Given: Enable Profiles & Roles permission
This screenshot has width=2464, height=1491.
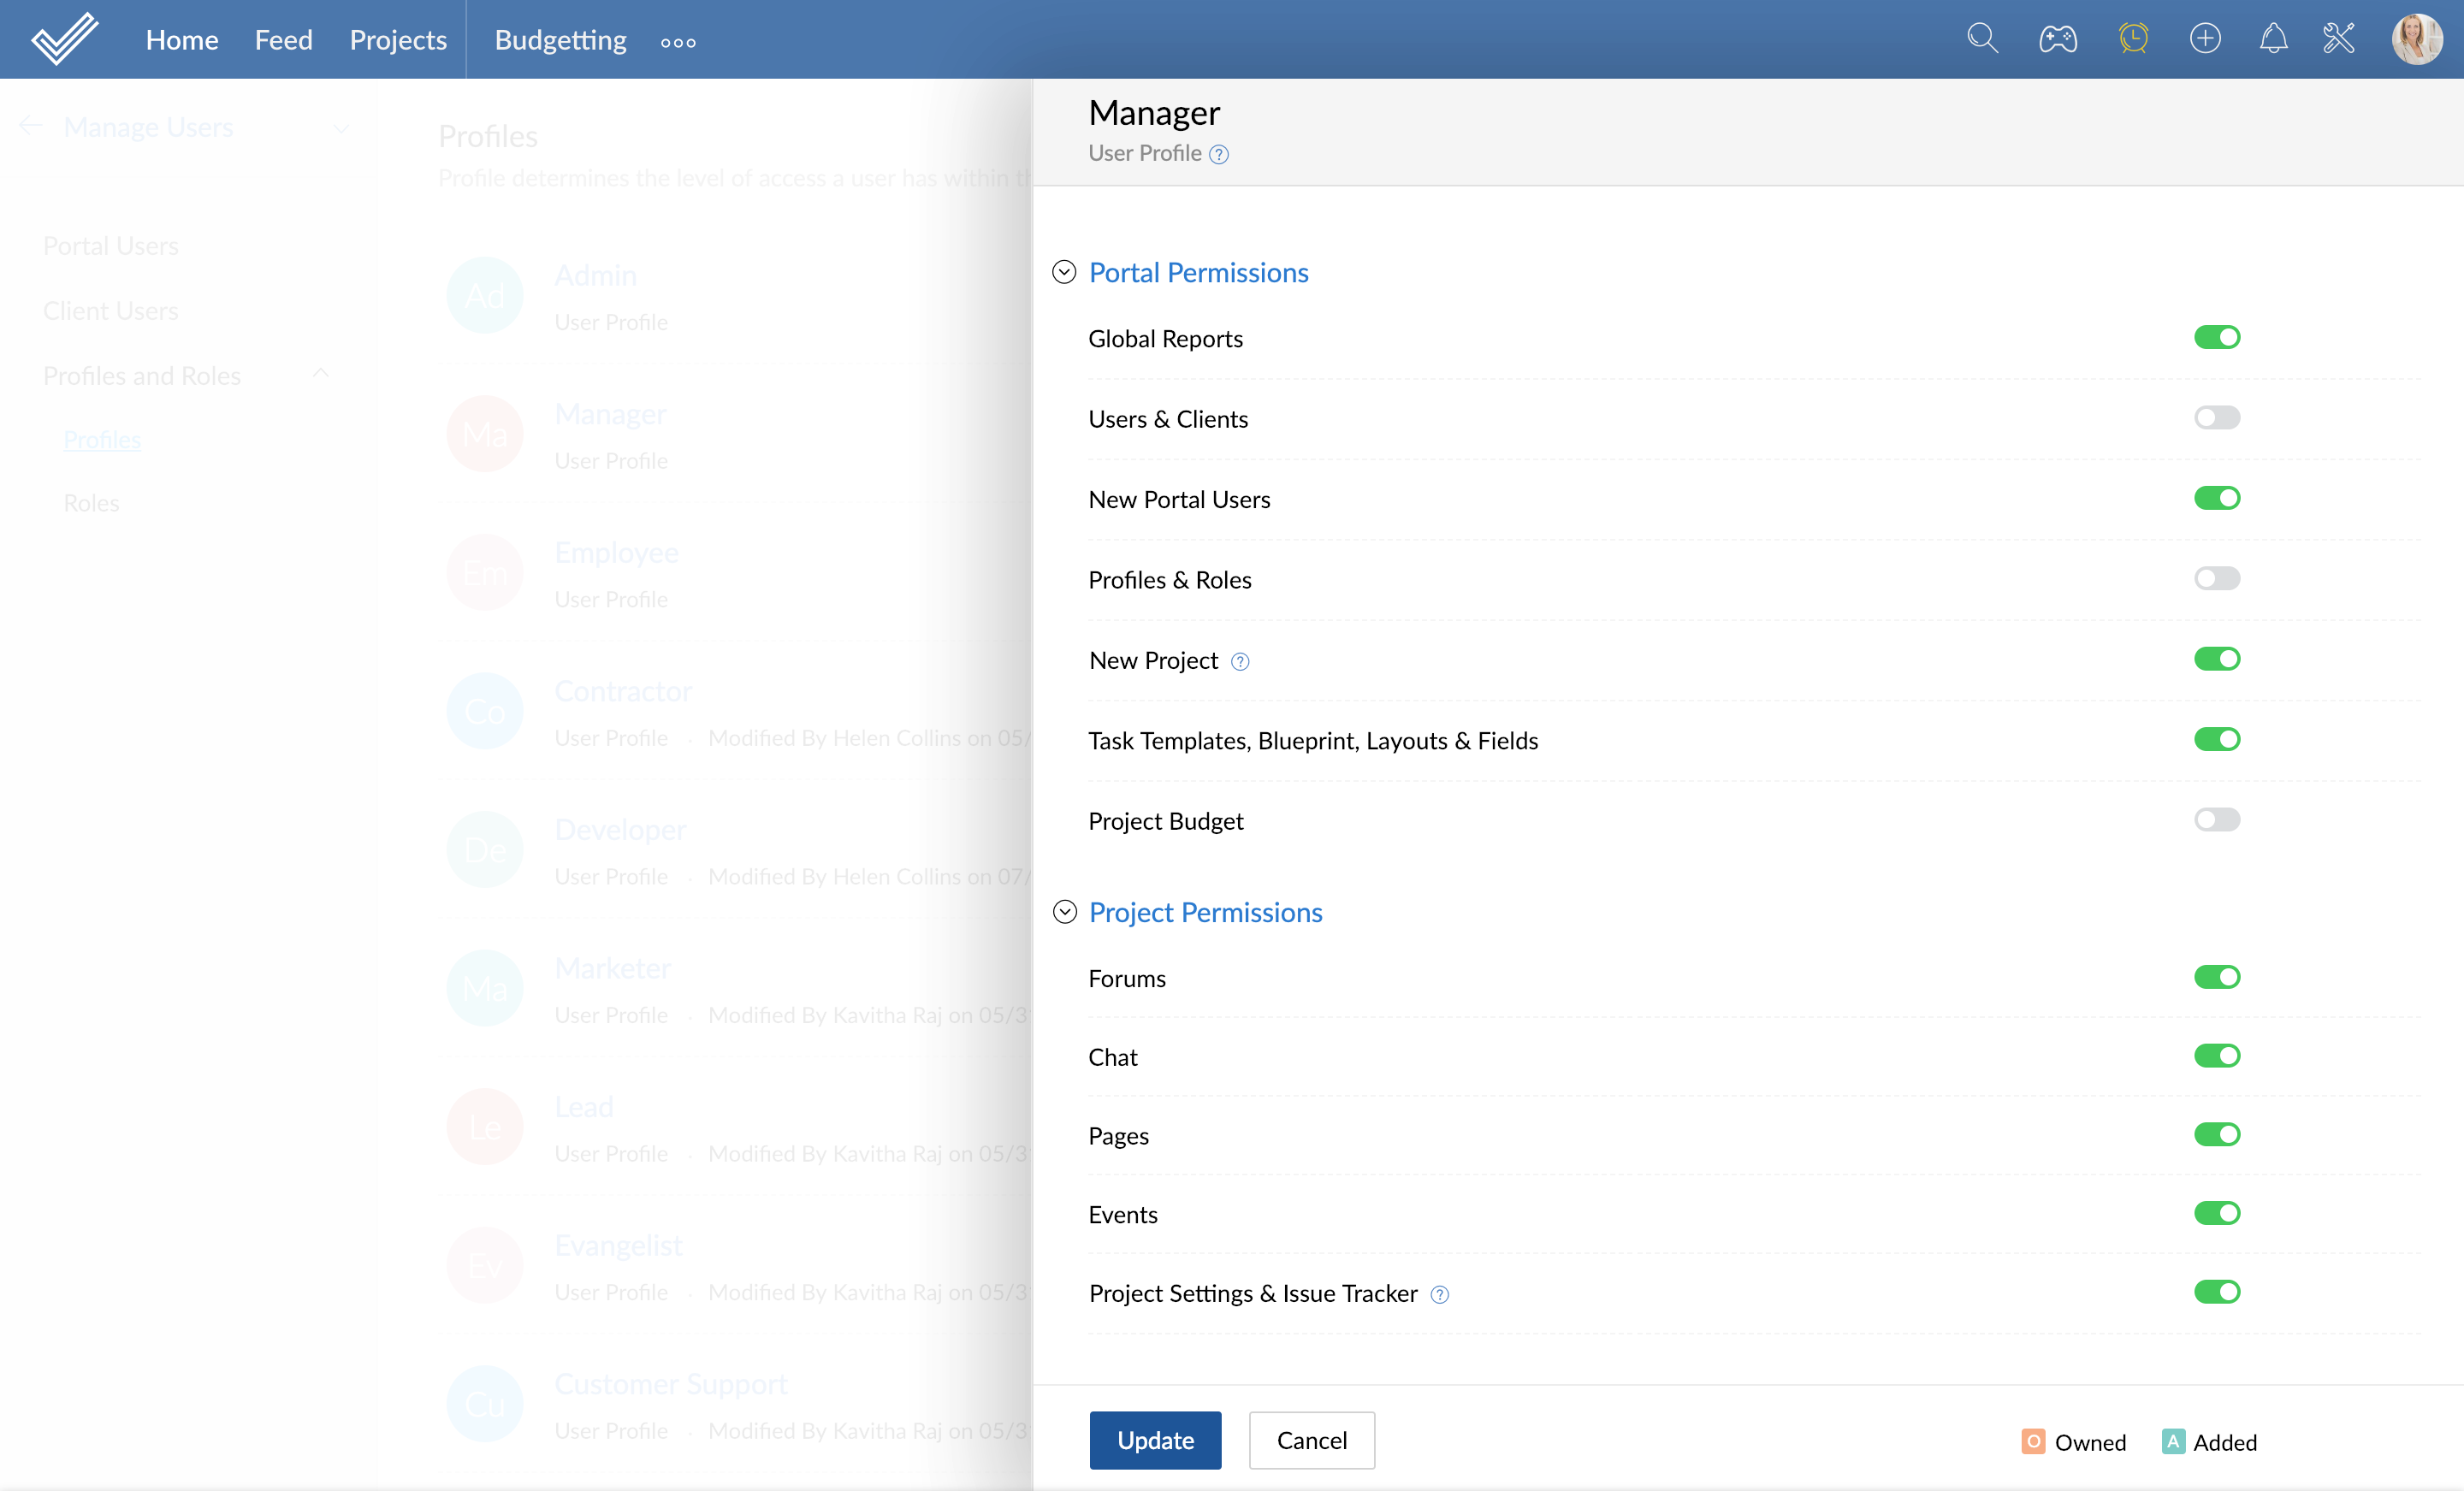Looking at the screenshot, I should coord(2217,579).
